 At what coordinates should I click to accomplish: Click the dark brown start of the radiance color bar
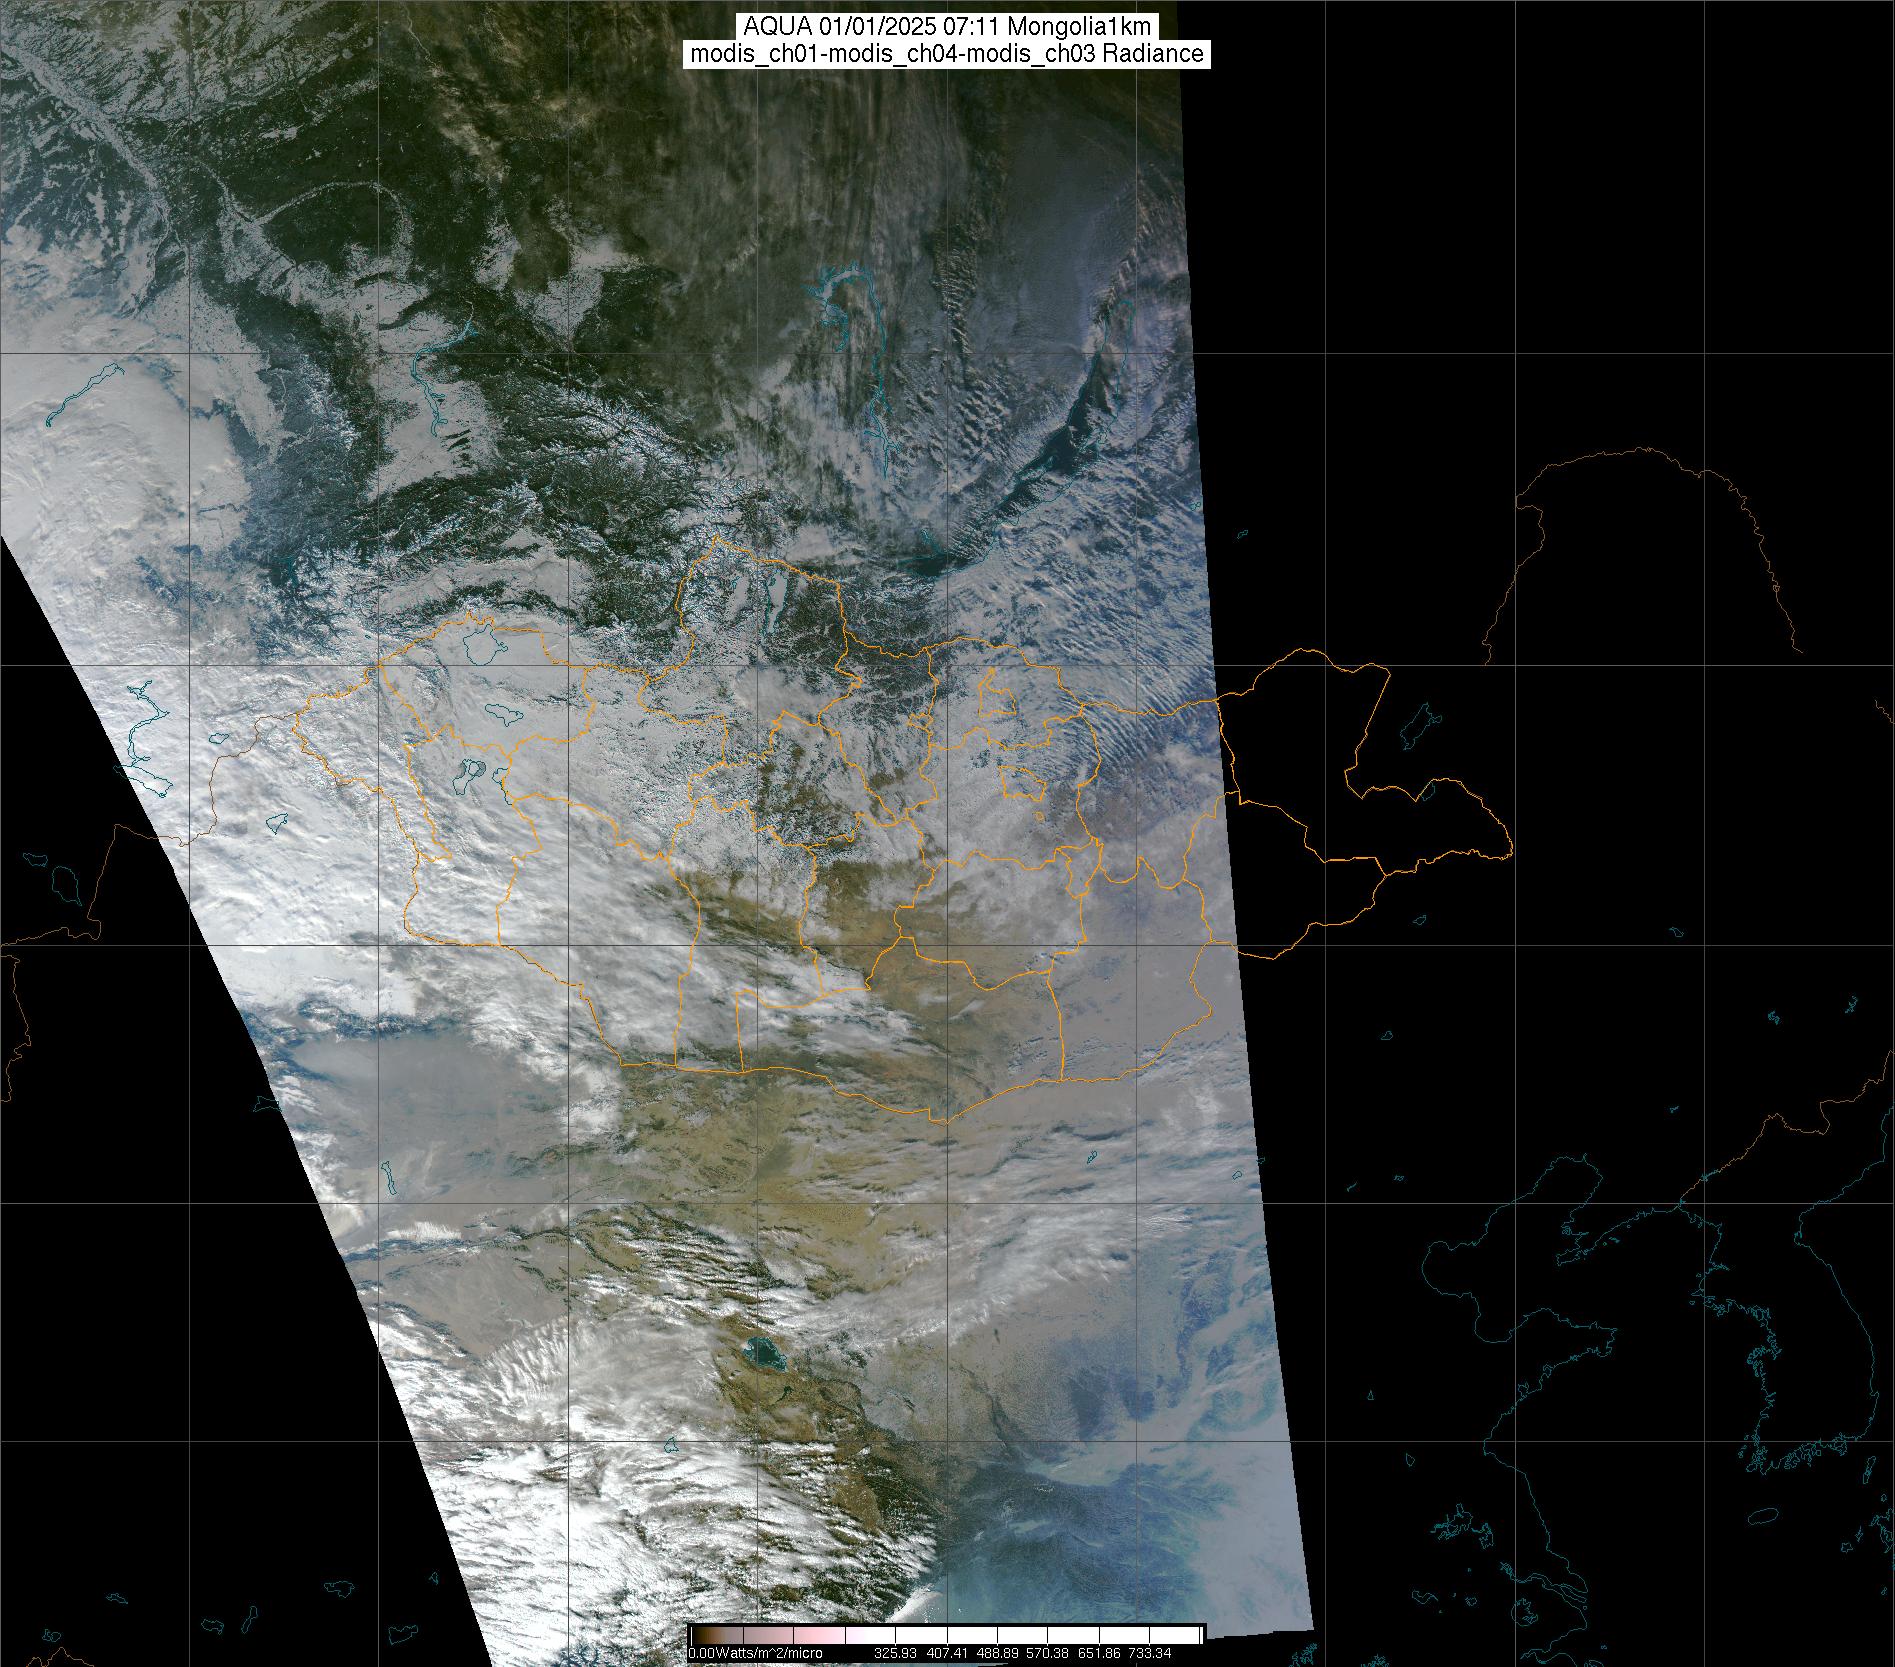(700, 1636)
